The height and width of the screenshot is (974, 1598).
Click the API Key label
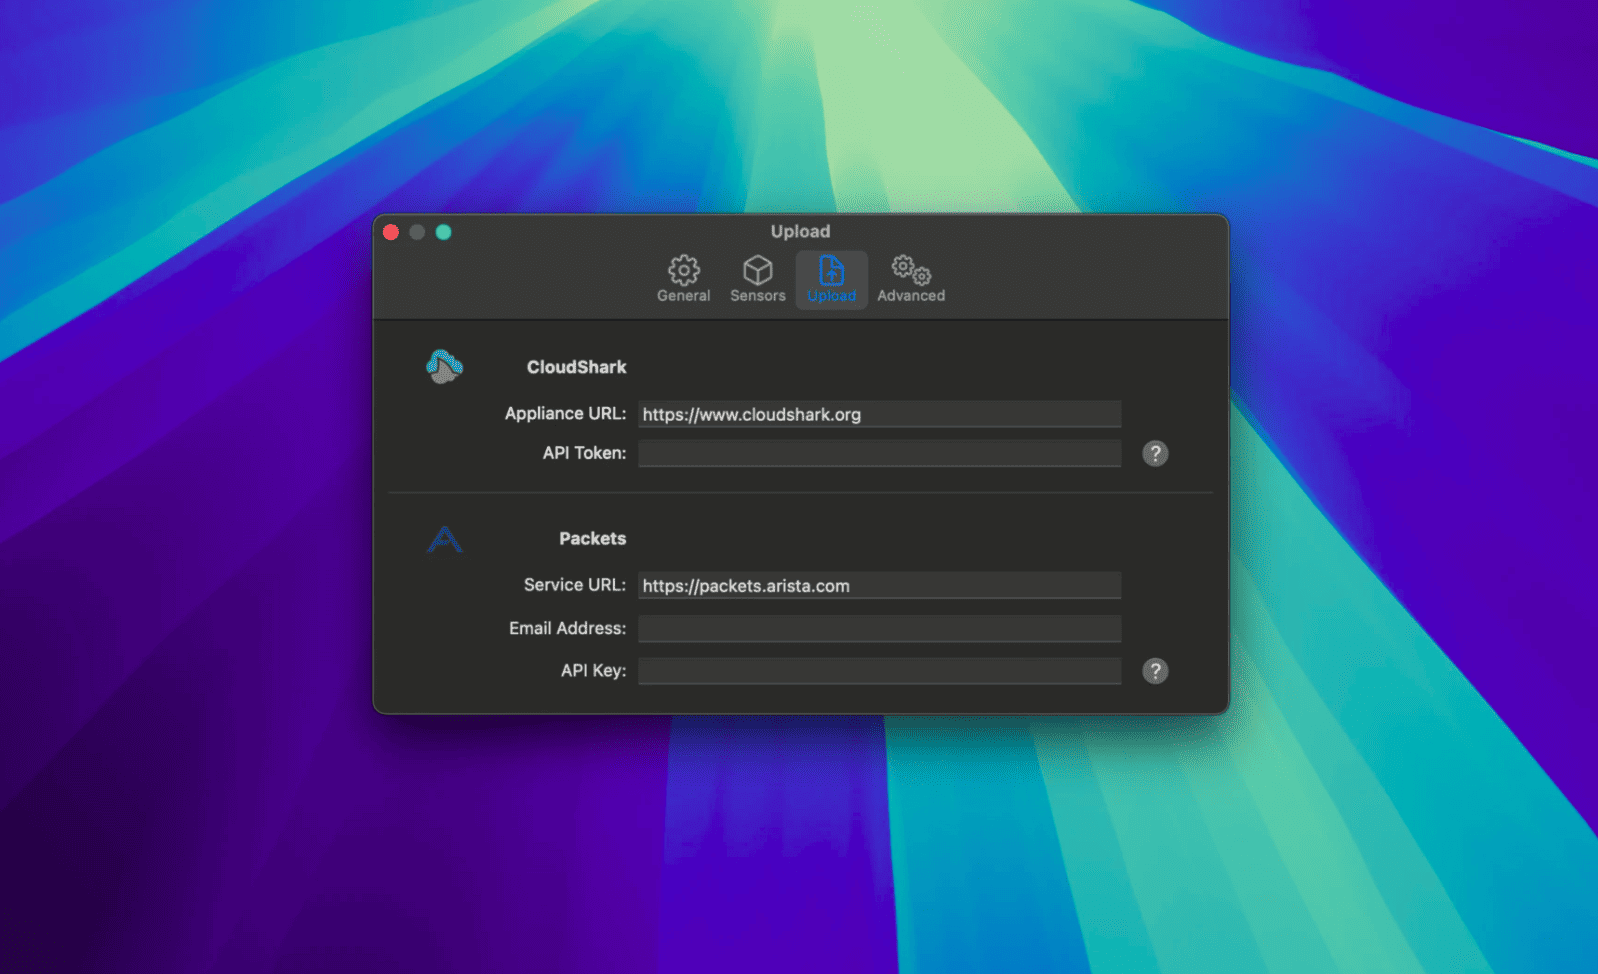click(593, 671)
